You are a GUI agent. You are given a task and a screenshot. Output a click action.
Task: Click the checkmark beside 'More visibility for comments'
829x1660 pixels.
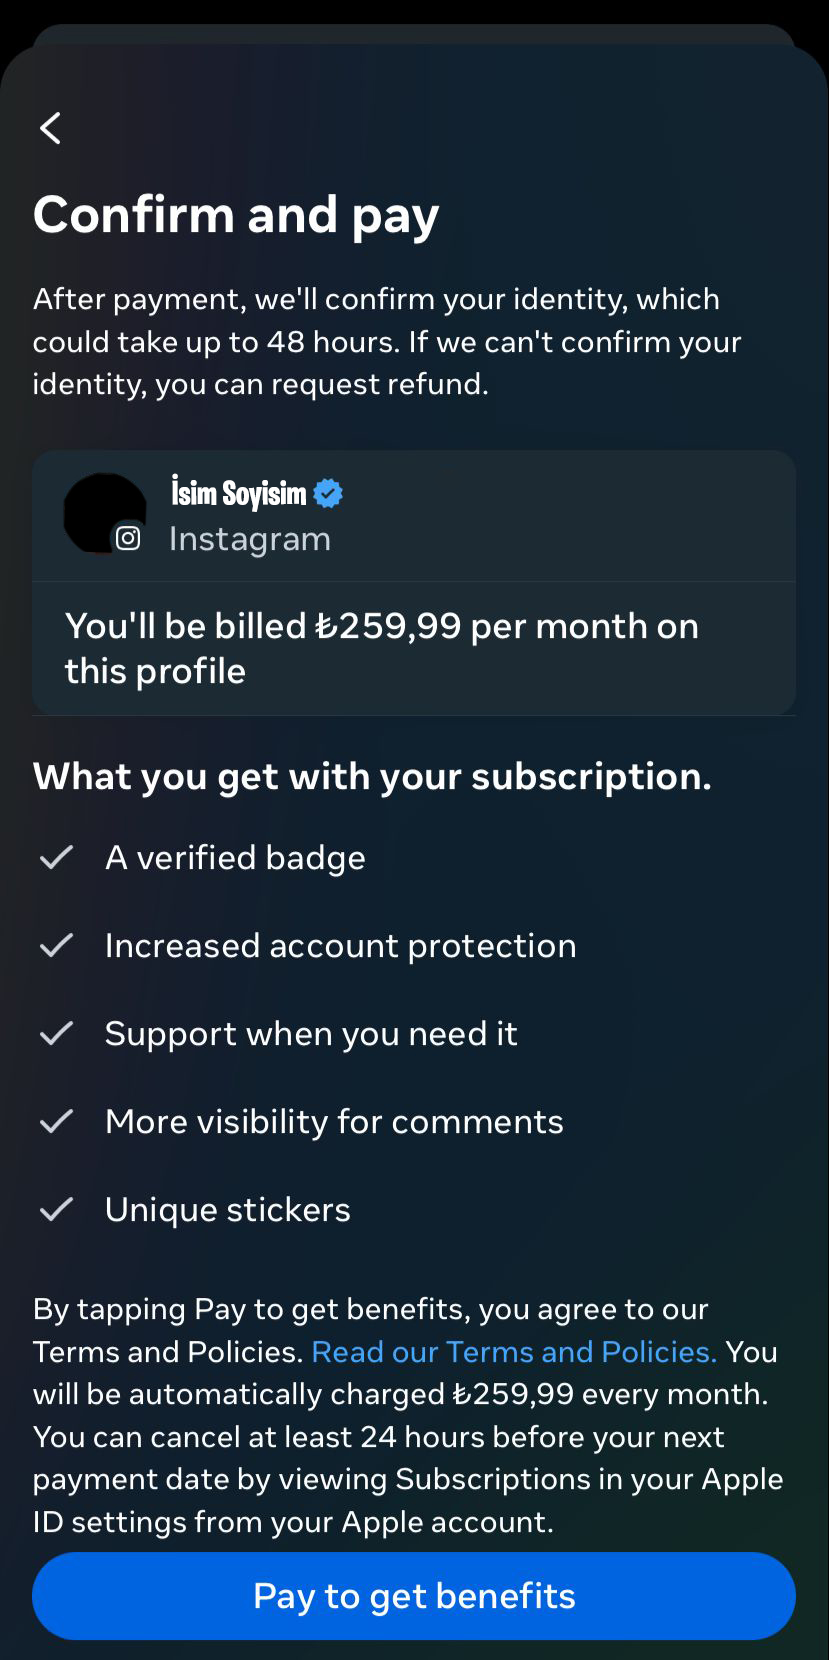click(x=57, y=1121)
